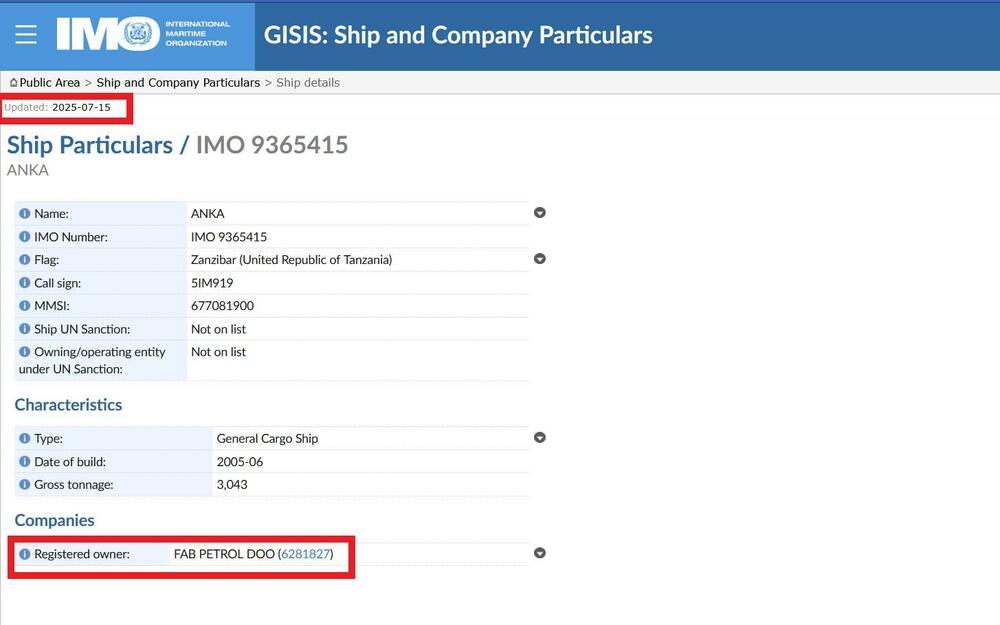Click the info icon beside Registered owner
Image resolution: width=1000 pixels, height=625 pixels.
[25, 554]
